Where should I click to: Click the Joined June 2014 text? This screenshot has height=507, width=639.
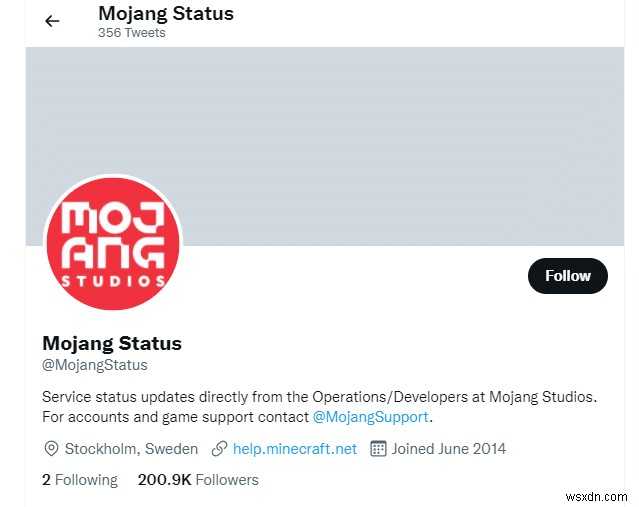coord(449,449)
